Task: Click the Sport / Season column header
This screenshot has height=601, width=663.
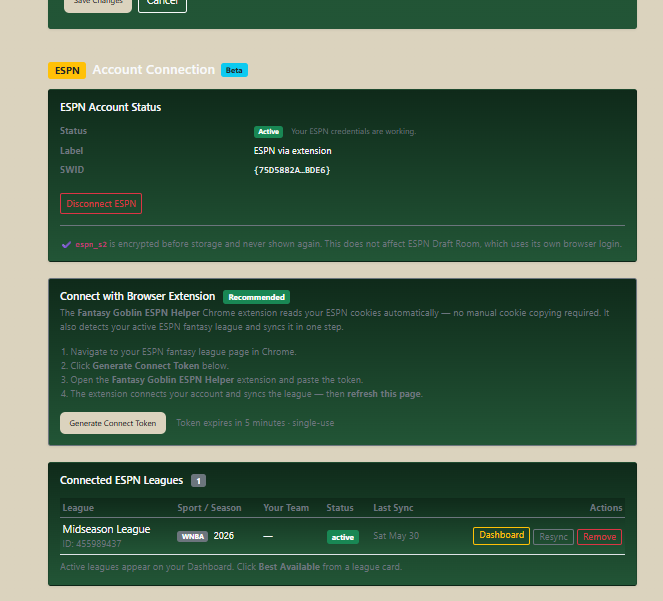Action: [x=209, y=508]
